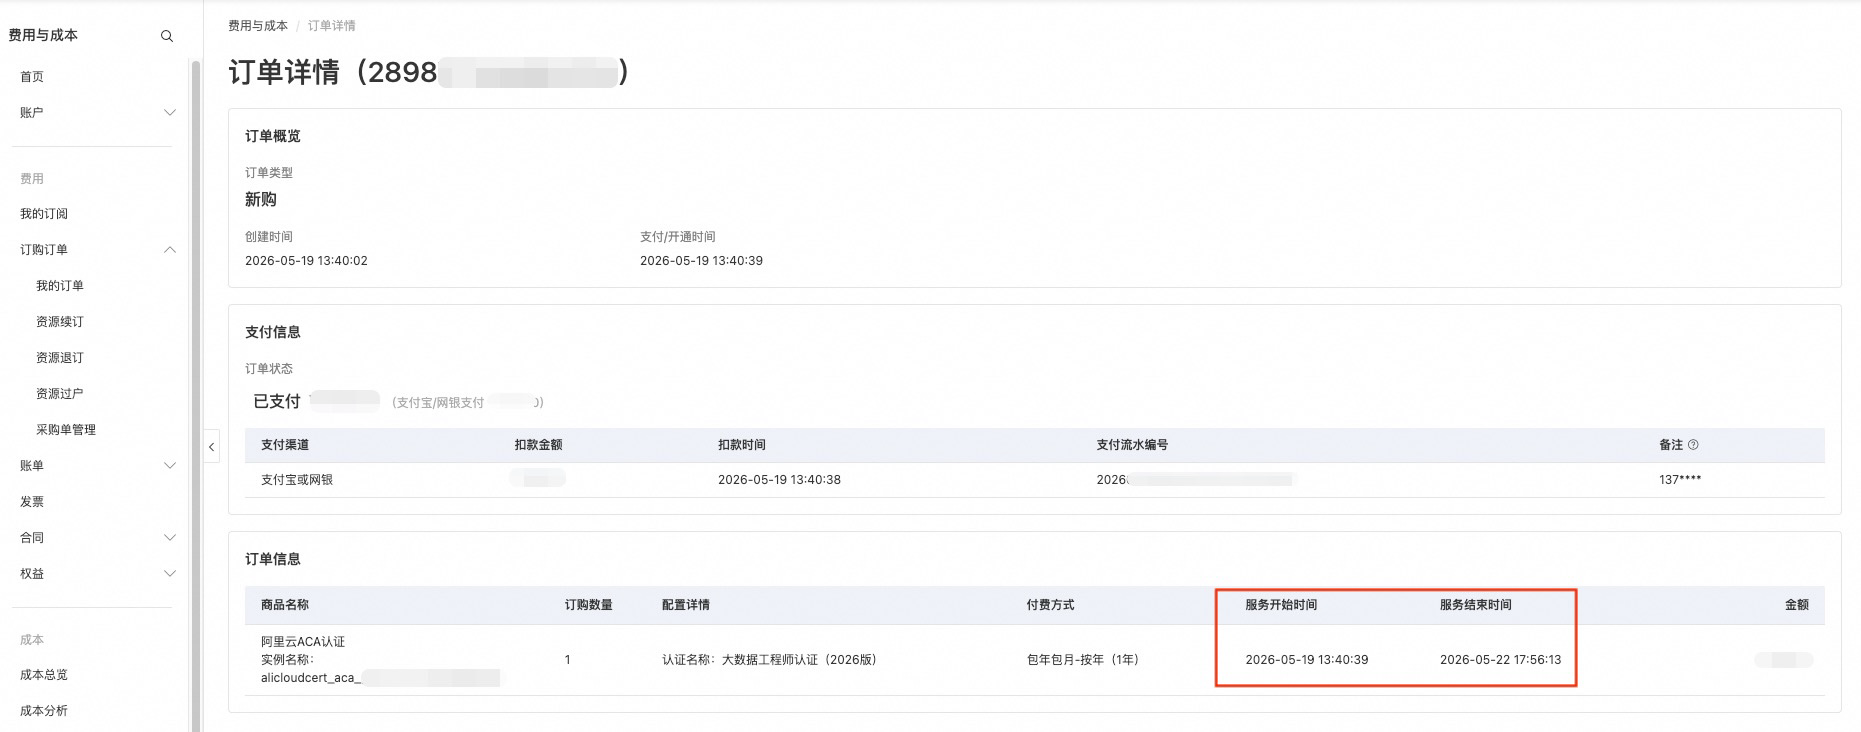Click the 已支付 order status text
Screen dimensions: 1861x732
pos(277,401)
